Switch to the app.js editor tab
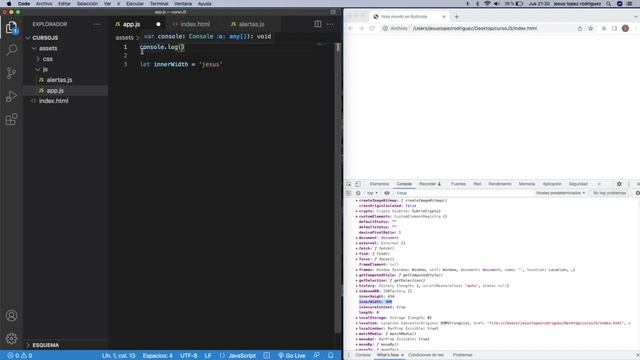This screenshot has height=360, width=640. pos(131,24)
